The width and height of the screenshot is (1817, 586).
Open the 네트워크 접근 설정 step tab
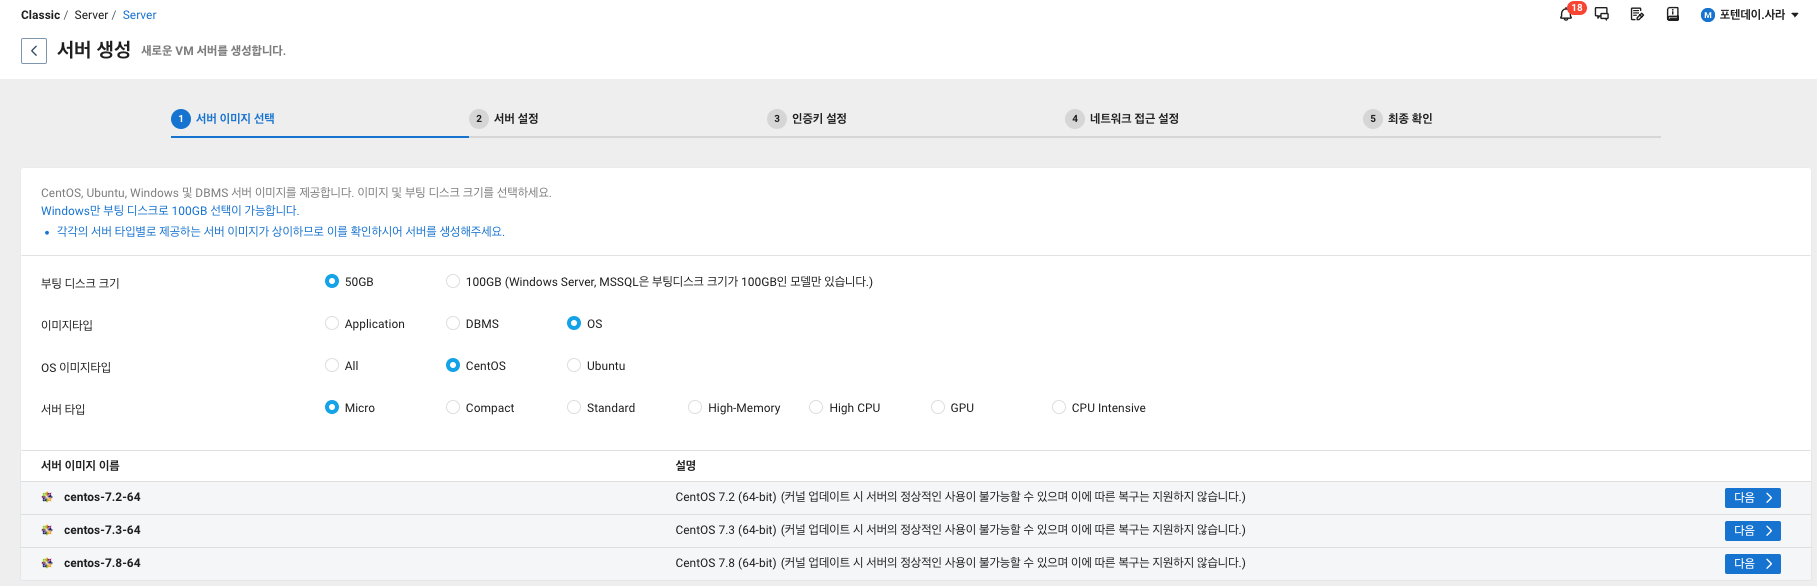click(x=1134, y=119)
